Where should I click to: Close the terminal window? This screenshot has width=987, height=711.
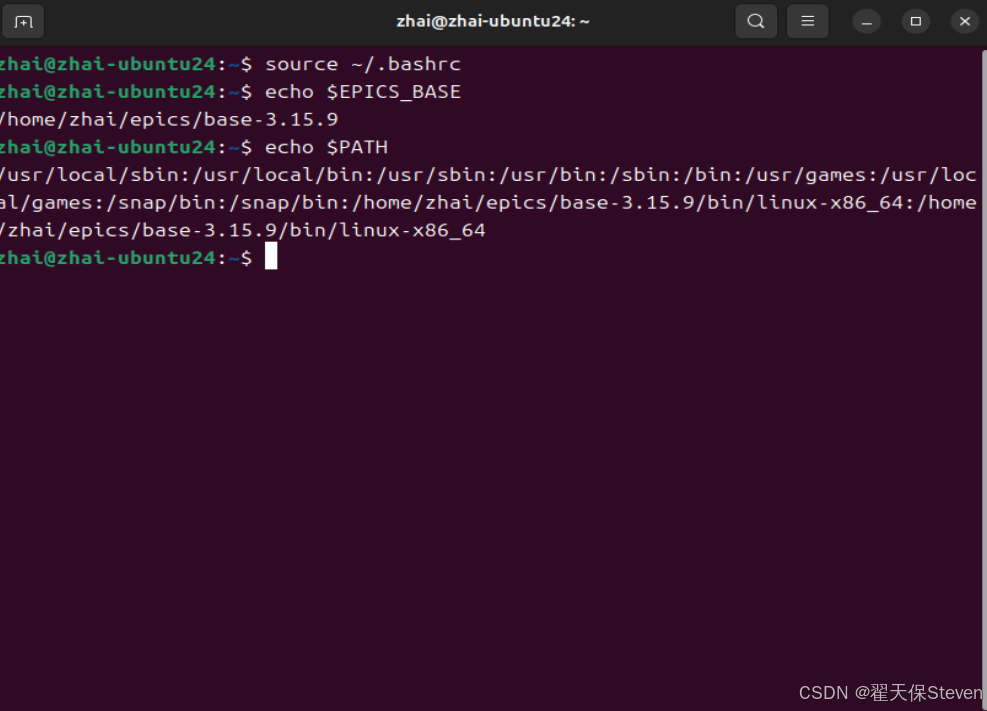965,22
